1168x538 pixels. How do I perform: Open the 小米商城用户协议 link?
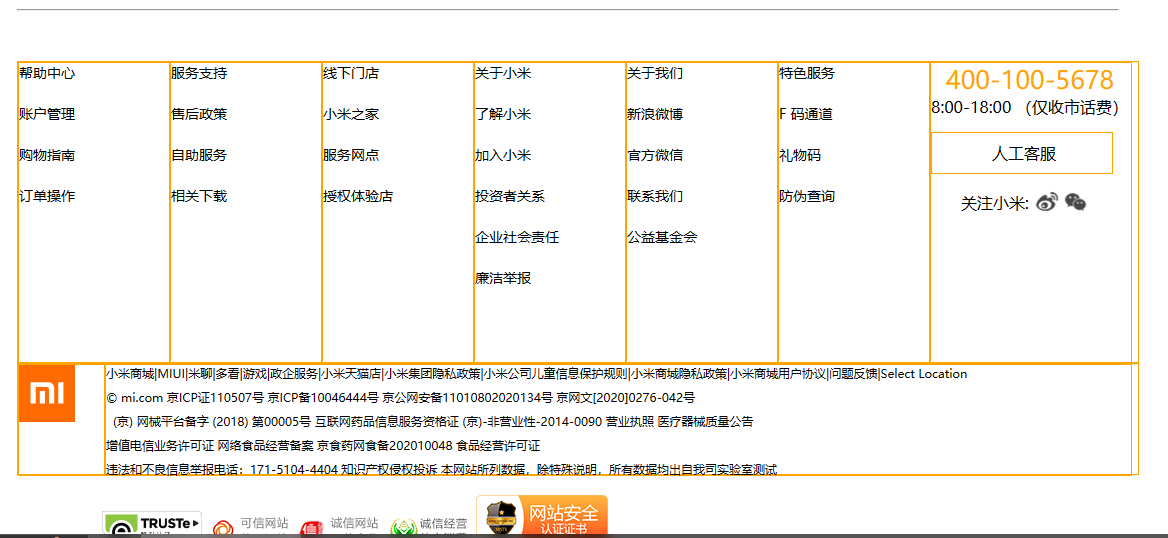click(x=778, y=374)
